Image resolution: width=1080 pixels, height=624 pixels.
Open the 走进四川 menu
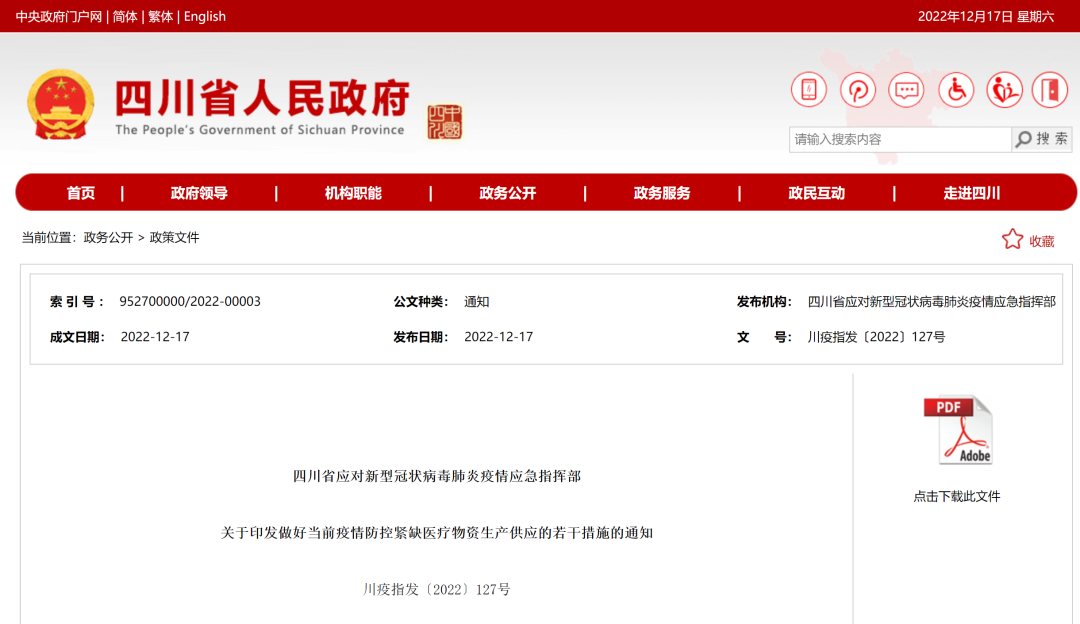[971, 193]
